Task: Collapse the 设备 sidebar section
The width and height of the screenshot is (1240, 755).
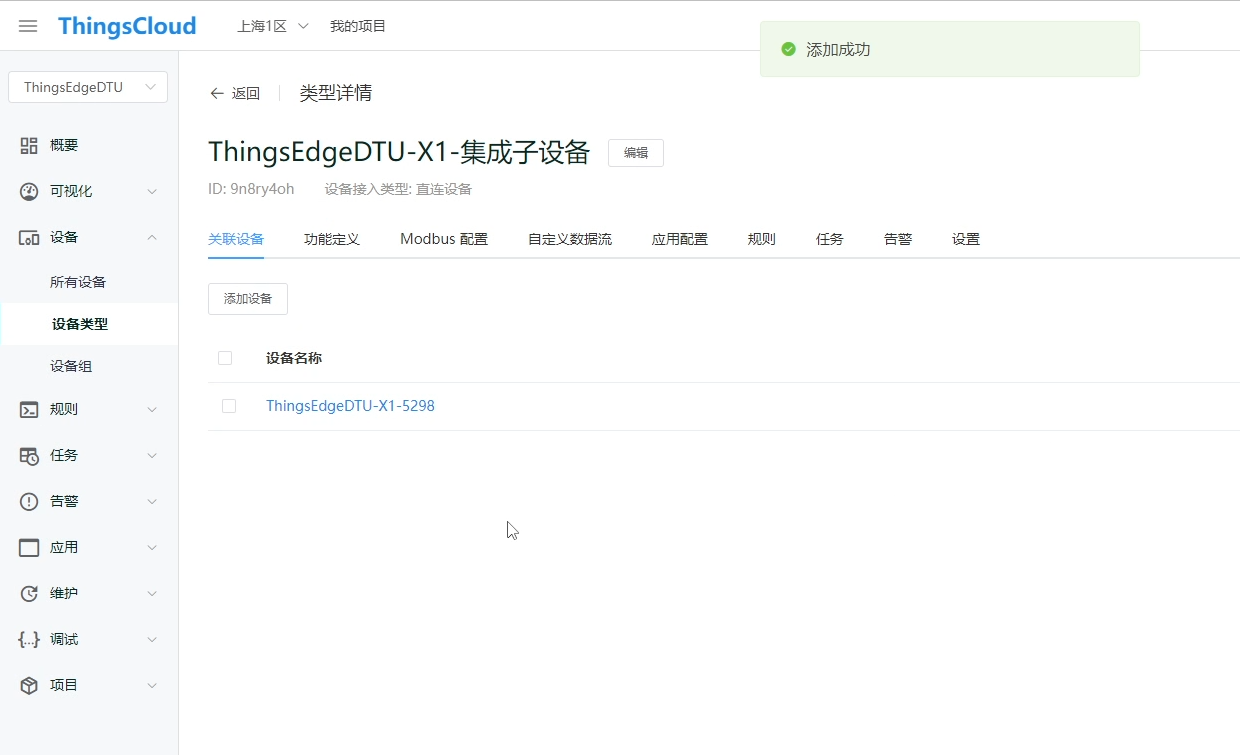Action: point(152,237)
